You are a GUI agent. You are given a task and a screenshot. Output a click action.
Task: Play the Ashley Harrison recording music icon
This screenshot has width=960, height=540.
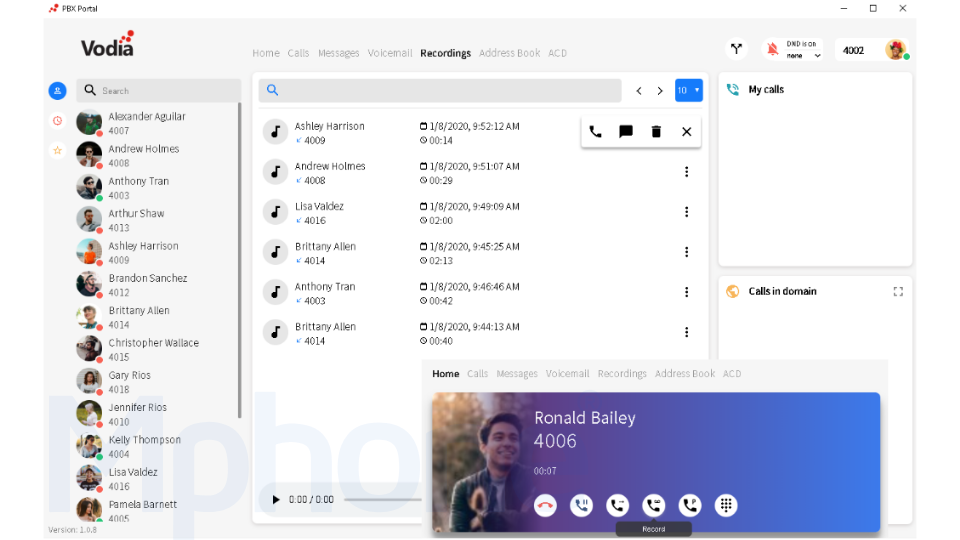click(x=276, y=132)
